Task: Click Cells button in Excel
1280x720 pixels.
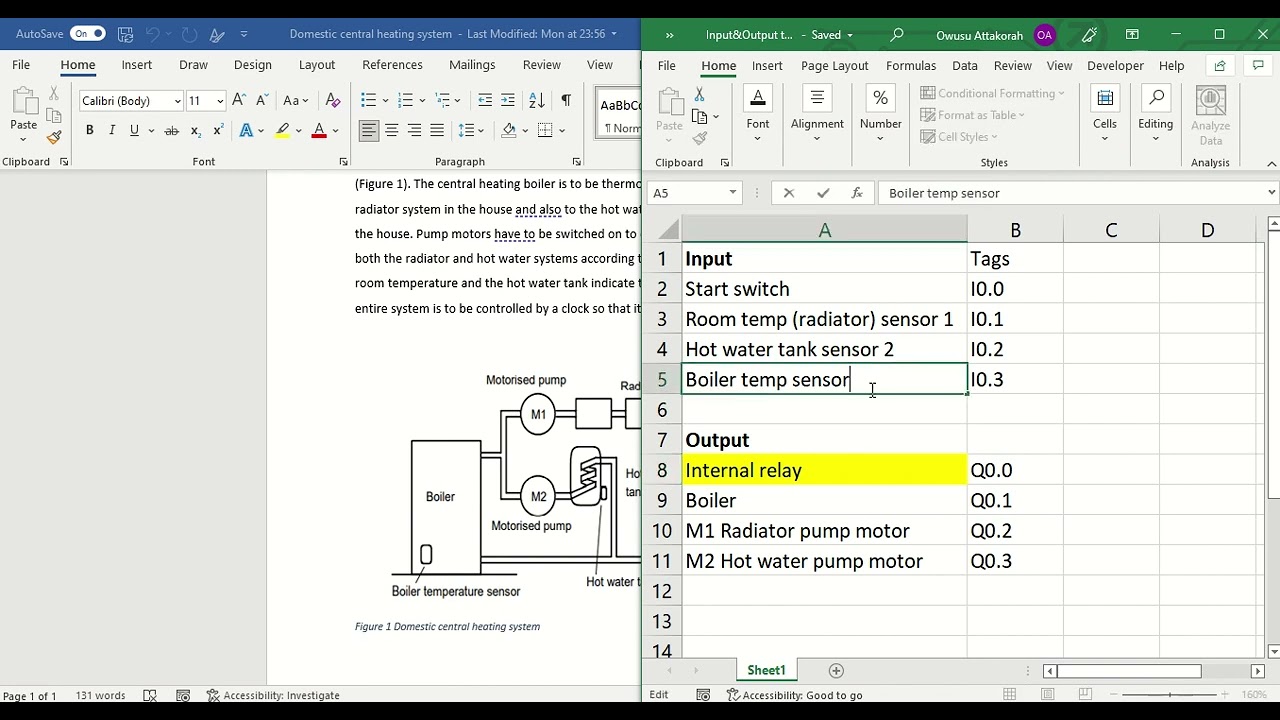Action: pyautogui.click(x=1105, y=114)
